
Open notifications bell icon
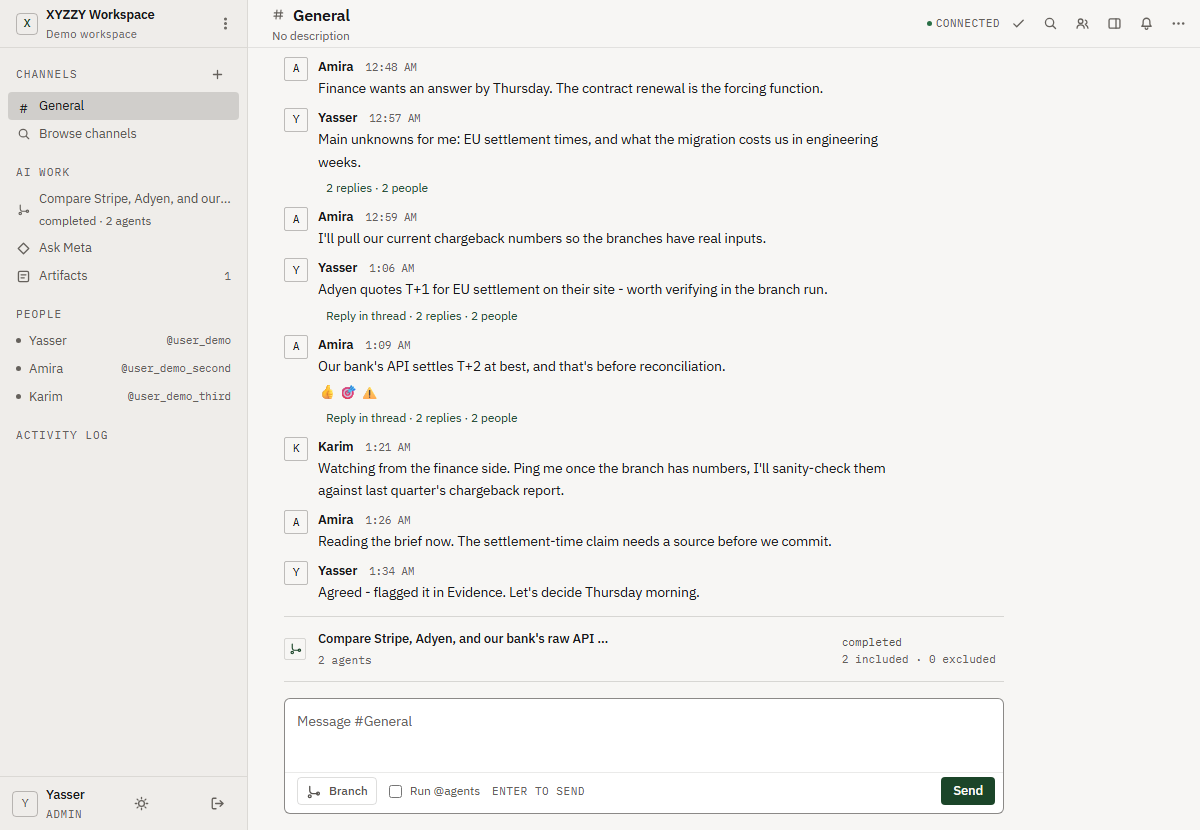[x=1146, y=23]
